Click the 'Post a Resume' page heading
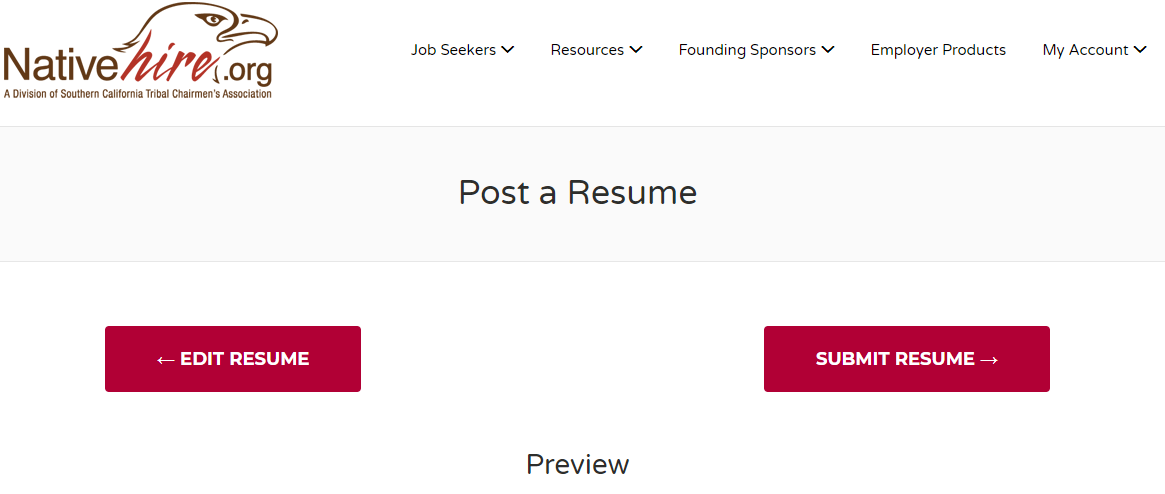 pyautogui.click(x=577, y=192)
